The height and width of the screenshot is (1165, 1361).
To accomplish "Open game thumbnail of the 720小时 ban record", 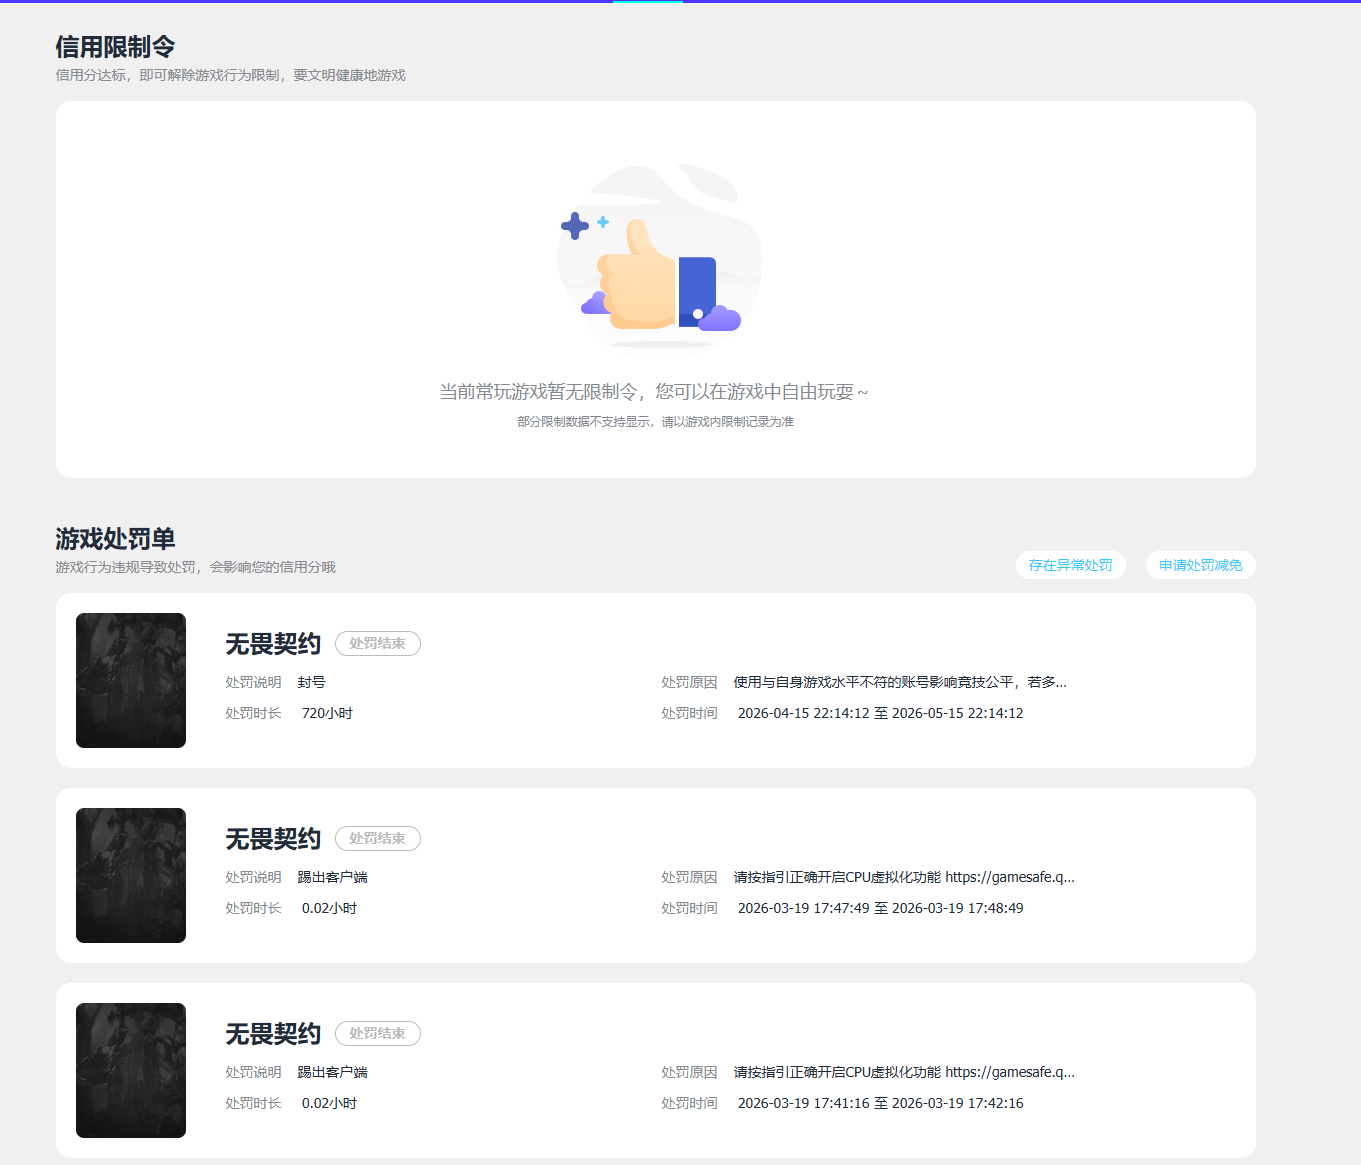I will pos(131,680).
